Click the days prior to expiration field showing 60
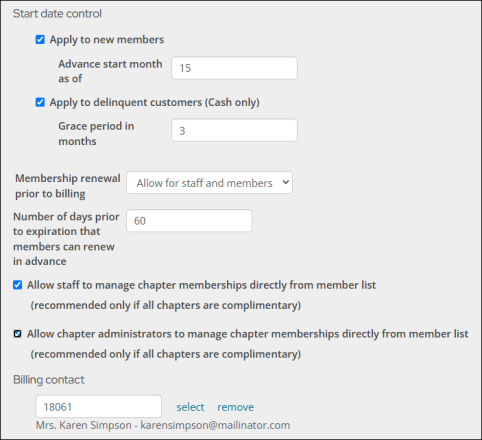Screen dimensions: 482x440 coord(189,221)
